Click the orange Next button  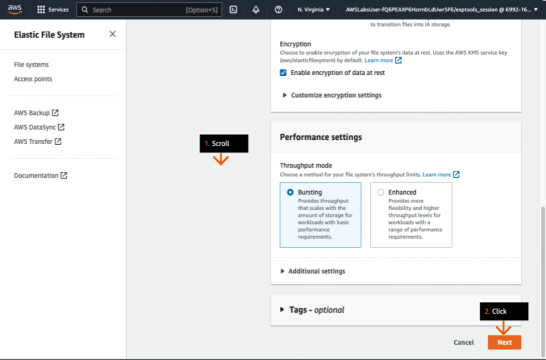(x=504, y=342)
